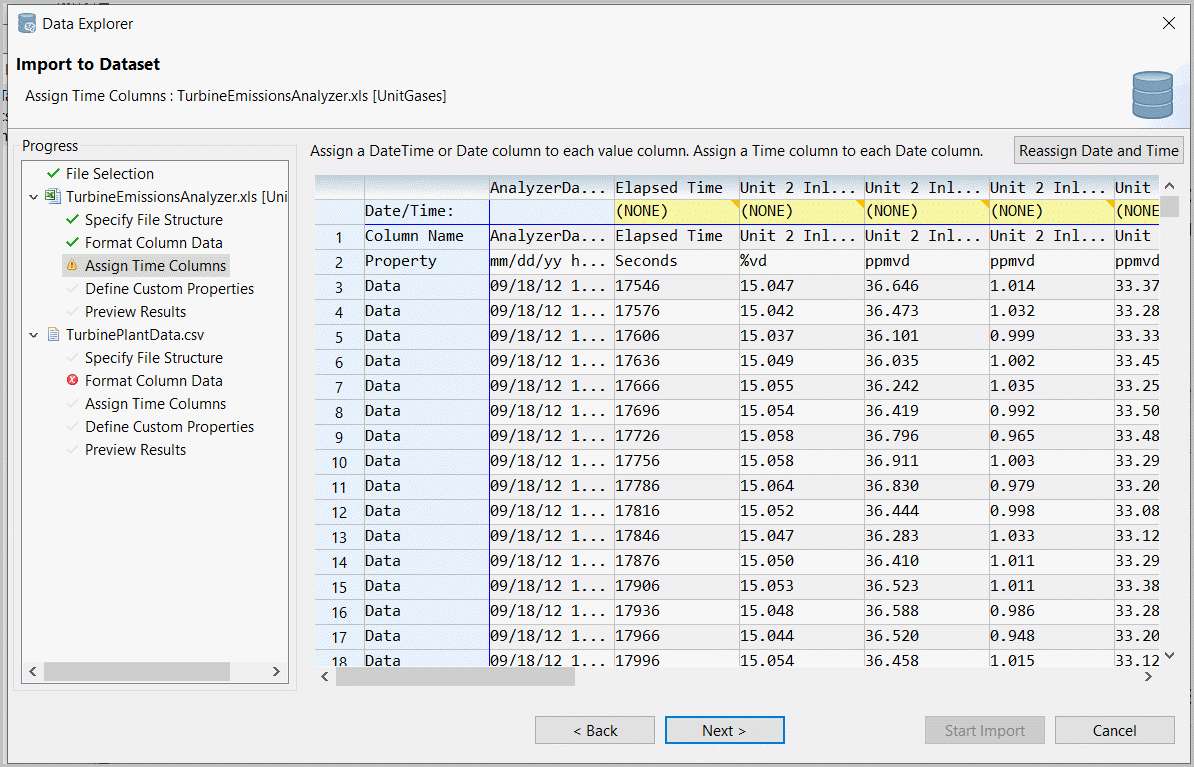Click the Next > button
This screenshot has width=1194, height=767.
[724, 731]
